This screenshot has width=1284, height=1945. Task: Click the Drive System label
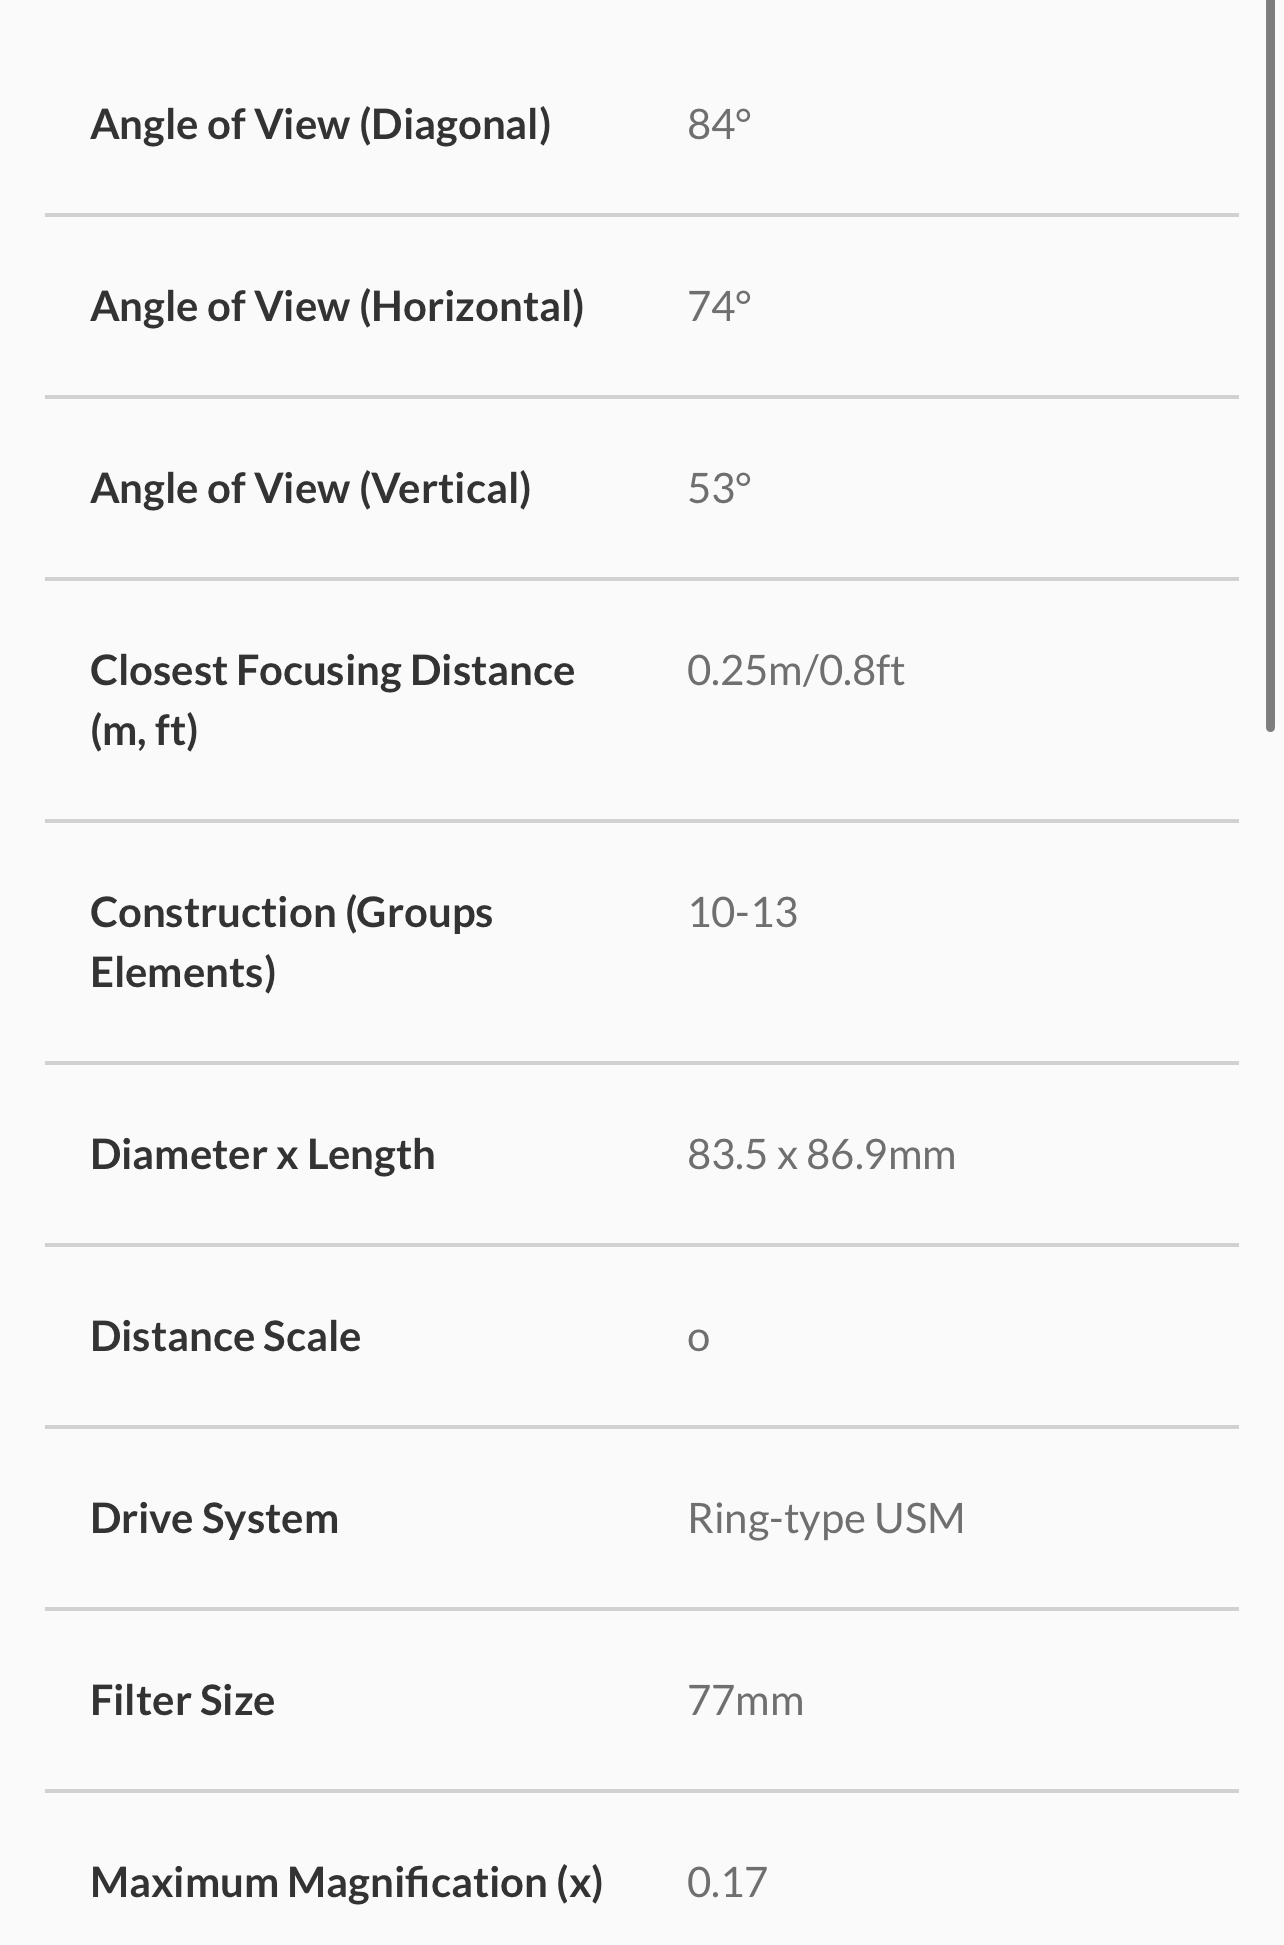214,1519
